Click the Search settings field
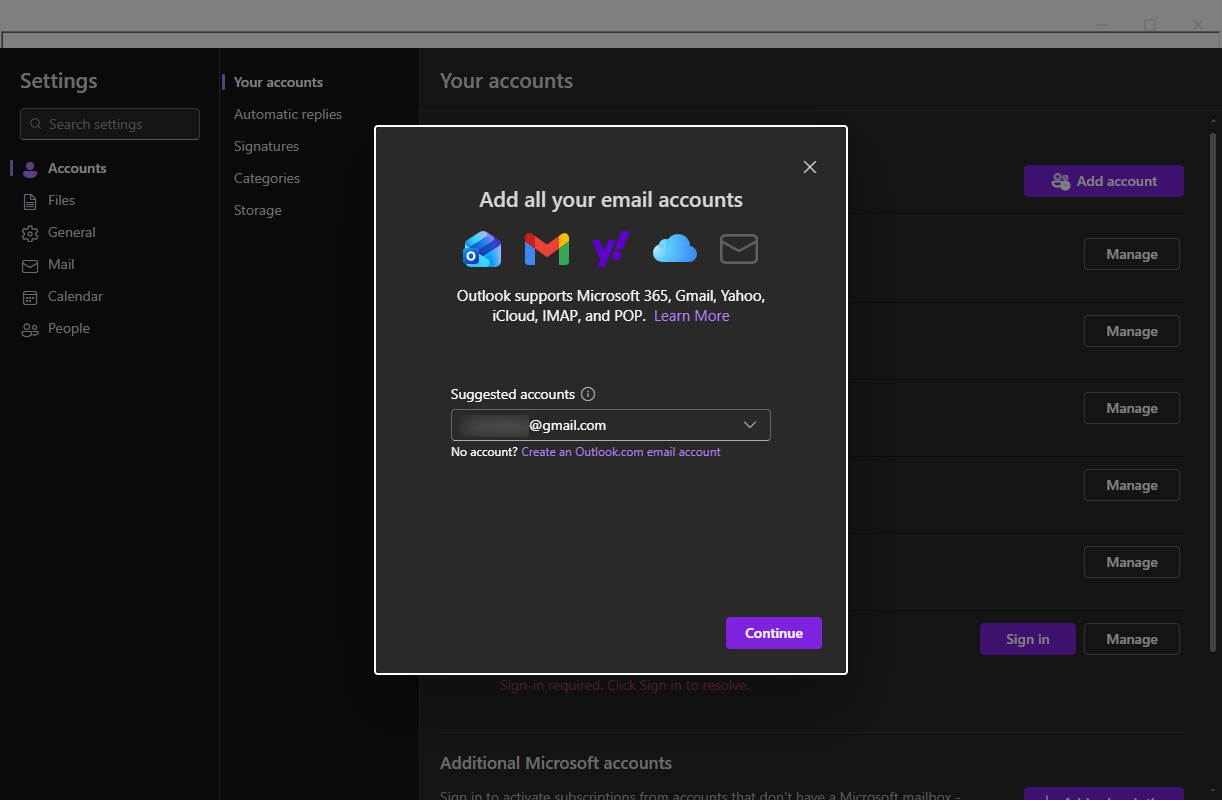The image size is (1222, 800). [x=110, y=124]
